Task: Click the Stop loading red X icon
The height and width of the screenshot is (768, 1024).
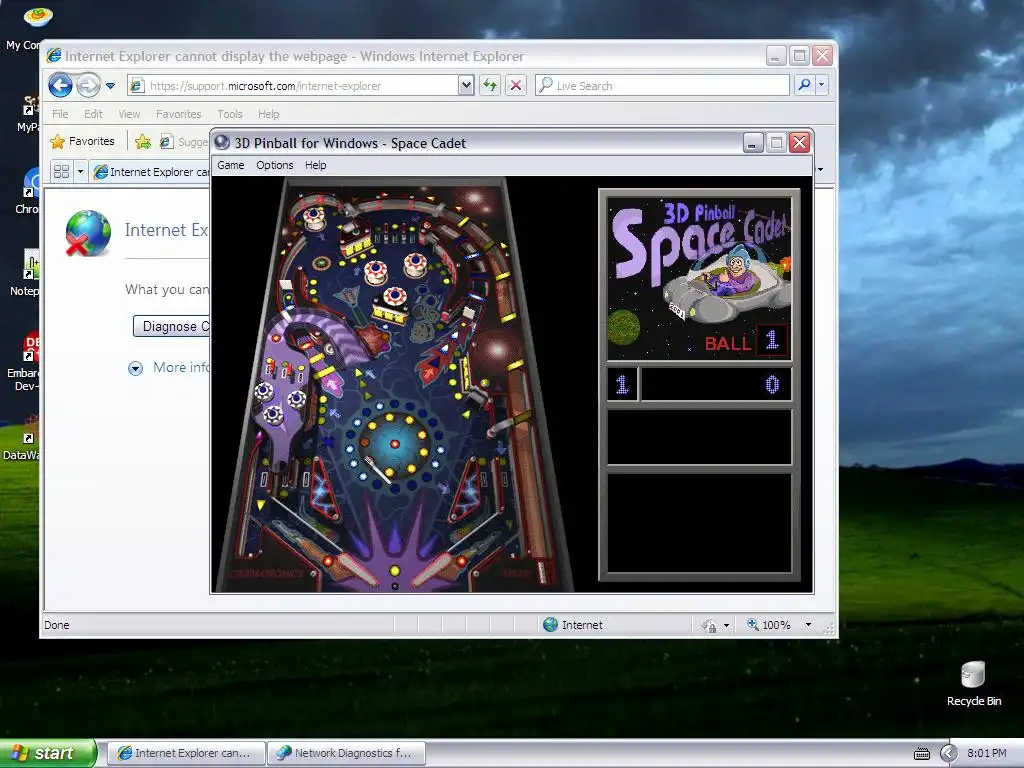Action: point(515,85)
